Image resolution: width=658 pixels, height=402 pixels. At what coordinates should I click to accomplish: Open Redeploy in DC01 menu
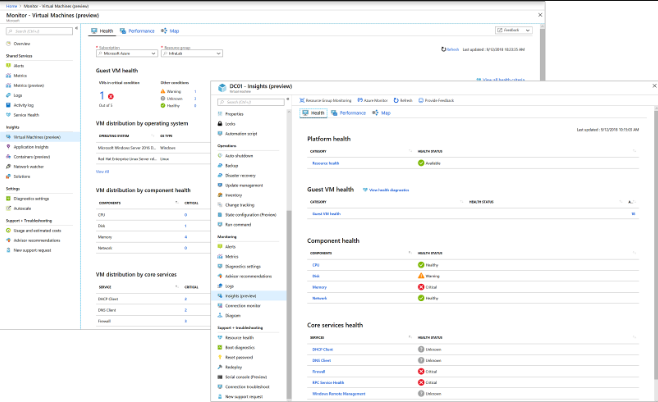tap(234, 368)
